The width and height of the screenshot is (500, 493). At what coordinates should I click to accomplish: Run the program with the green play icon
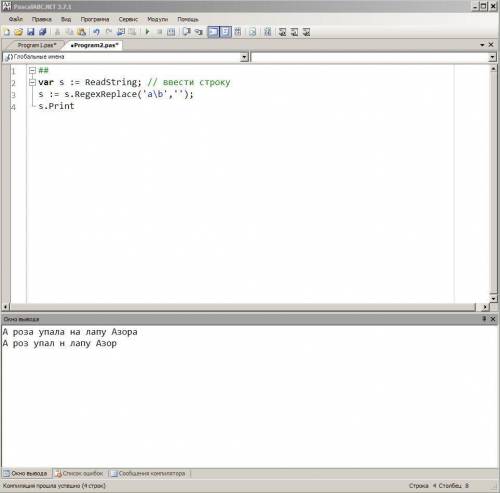147,32
